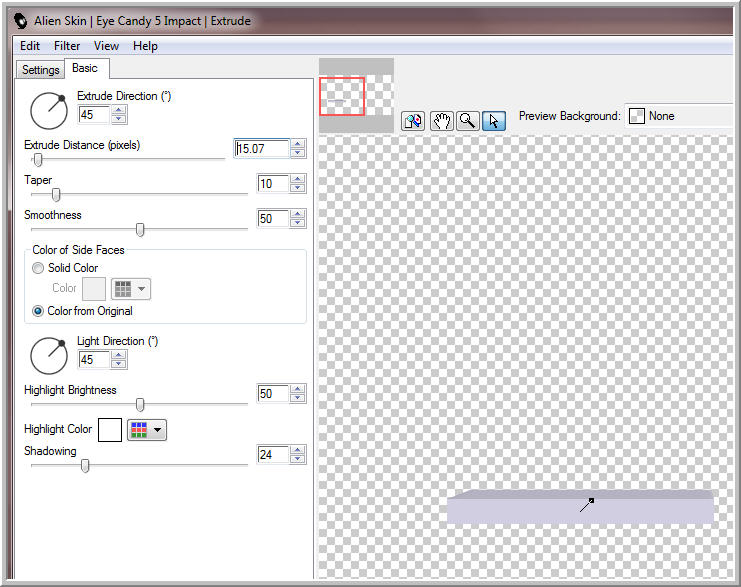Click the Shadowing value field

(x=273, y=455)
